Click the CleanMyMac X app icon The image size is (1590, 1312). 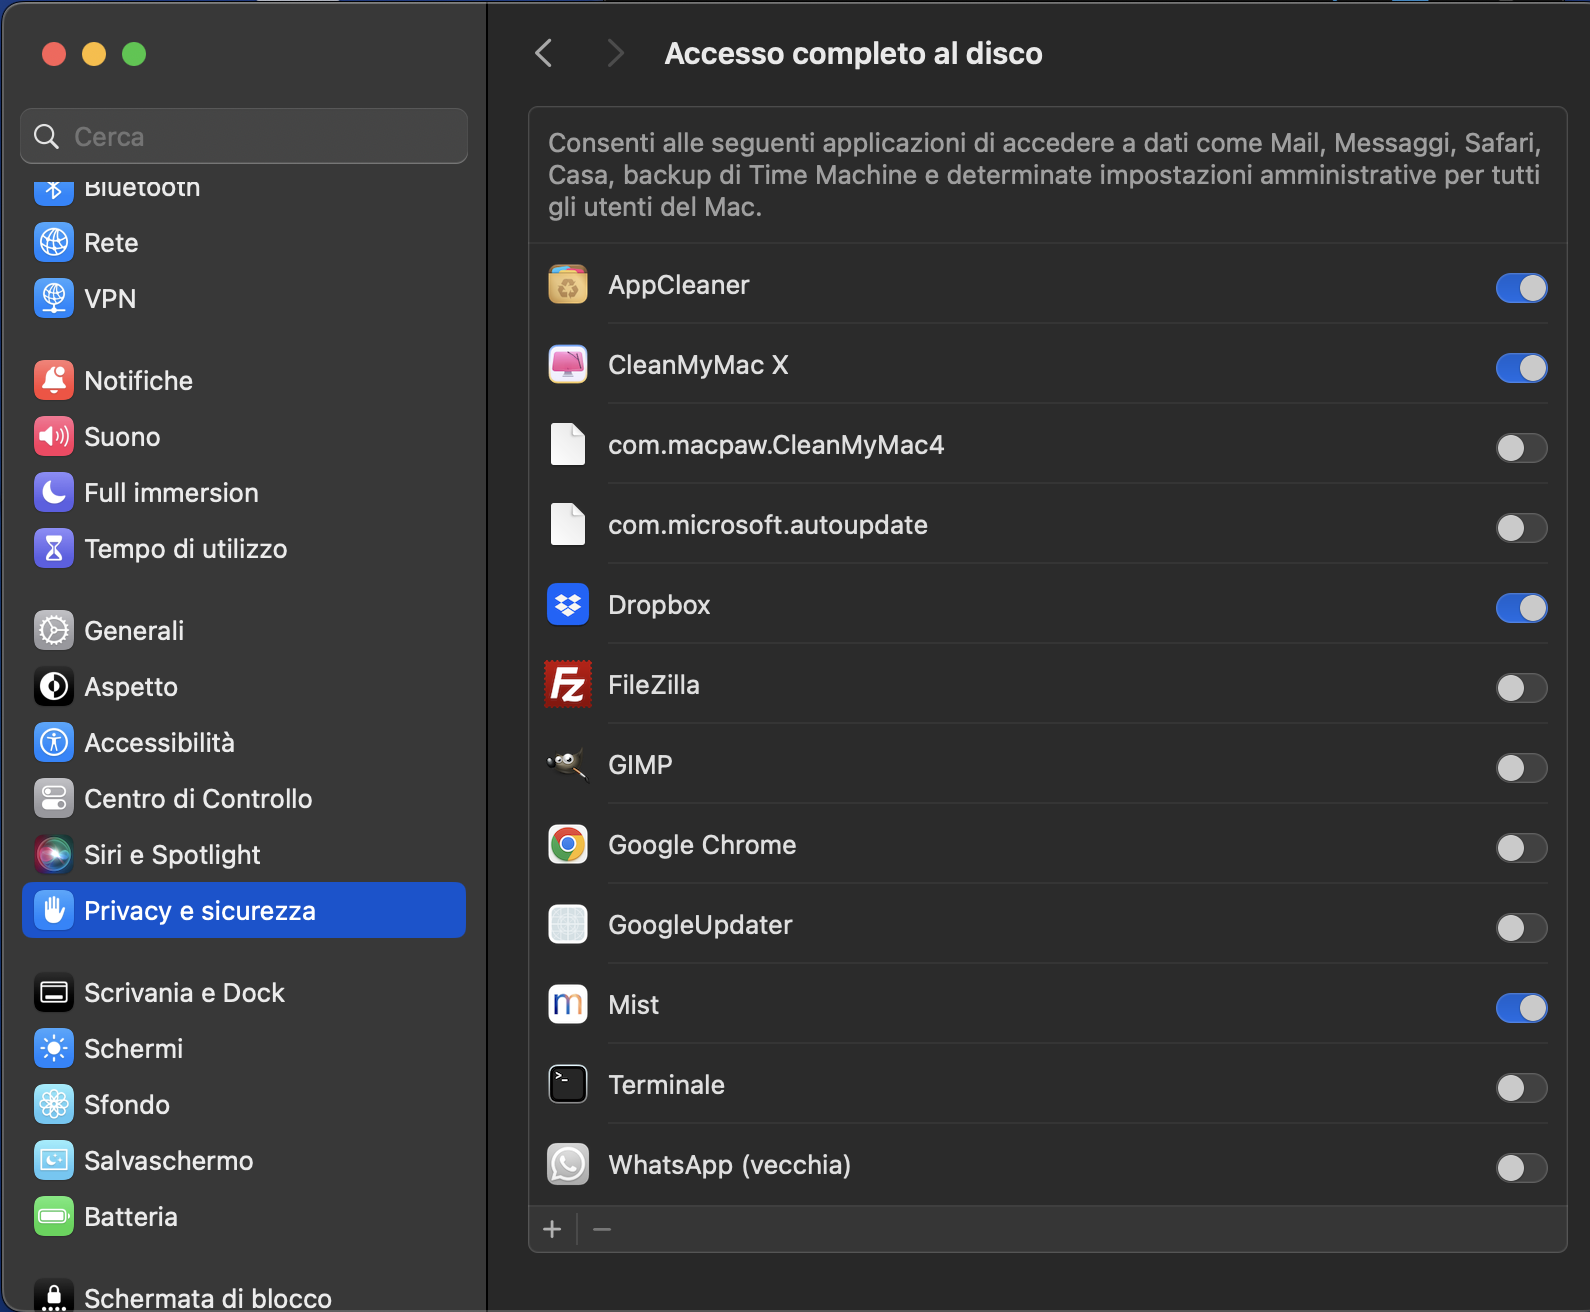(x=568, y=365)
